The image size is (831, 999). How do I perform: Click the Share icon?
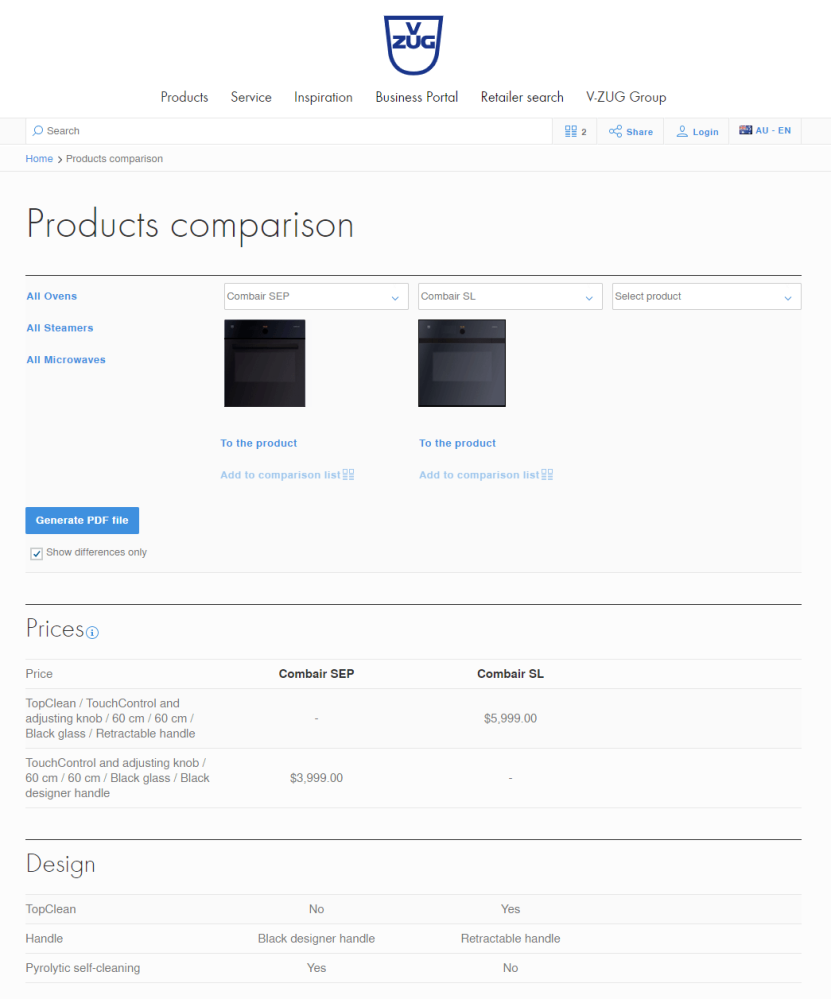pos(615,131)
